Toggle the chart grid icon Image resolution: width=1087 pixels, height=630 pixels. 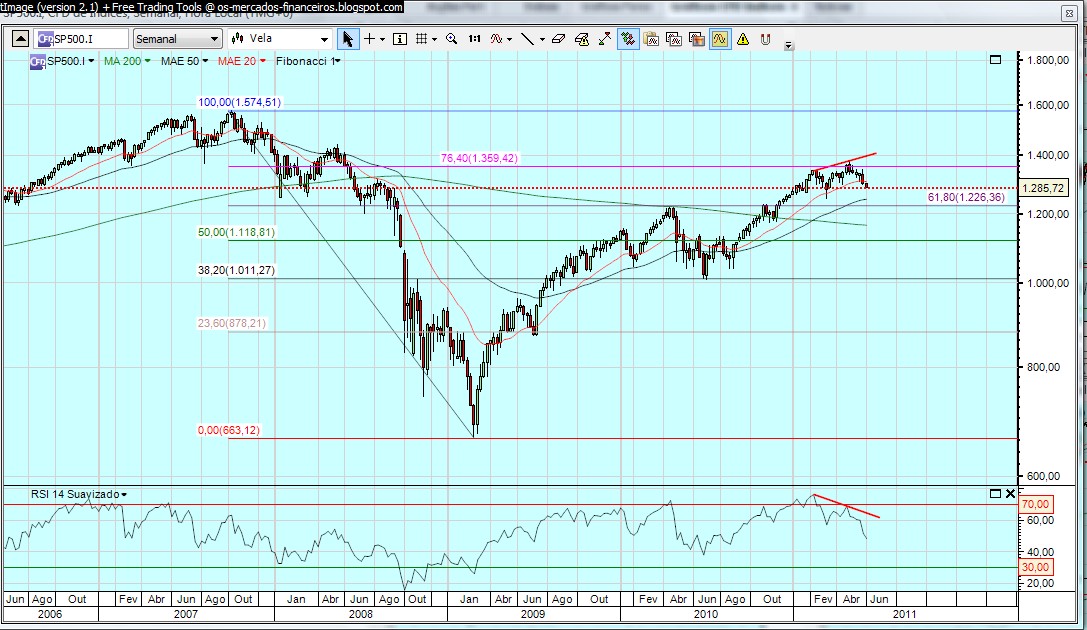point(421,39)
